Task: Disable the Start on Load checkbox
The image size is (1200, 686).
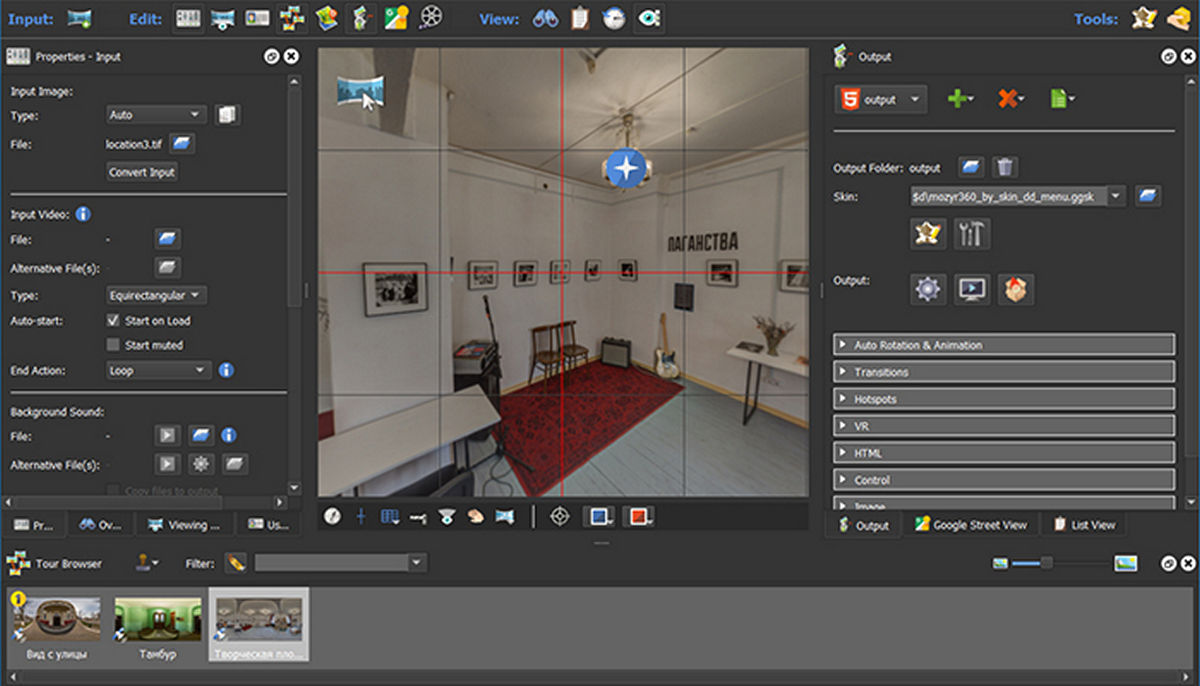Action: (114, 321)
